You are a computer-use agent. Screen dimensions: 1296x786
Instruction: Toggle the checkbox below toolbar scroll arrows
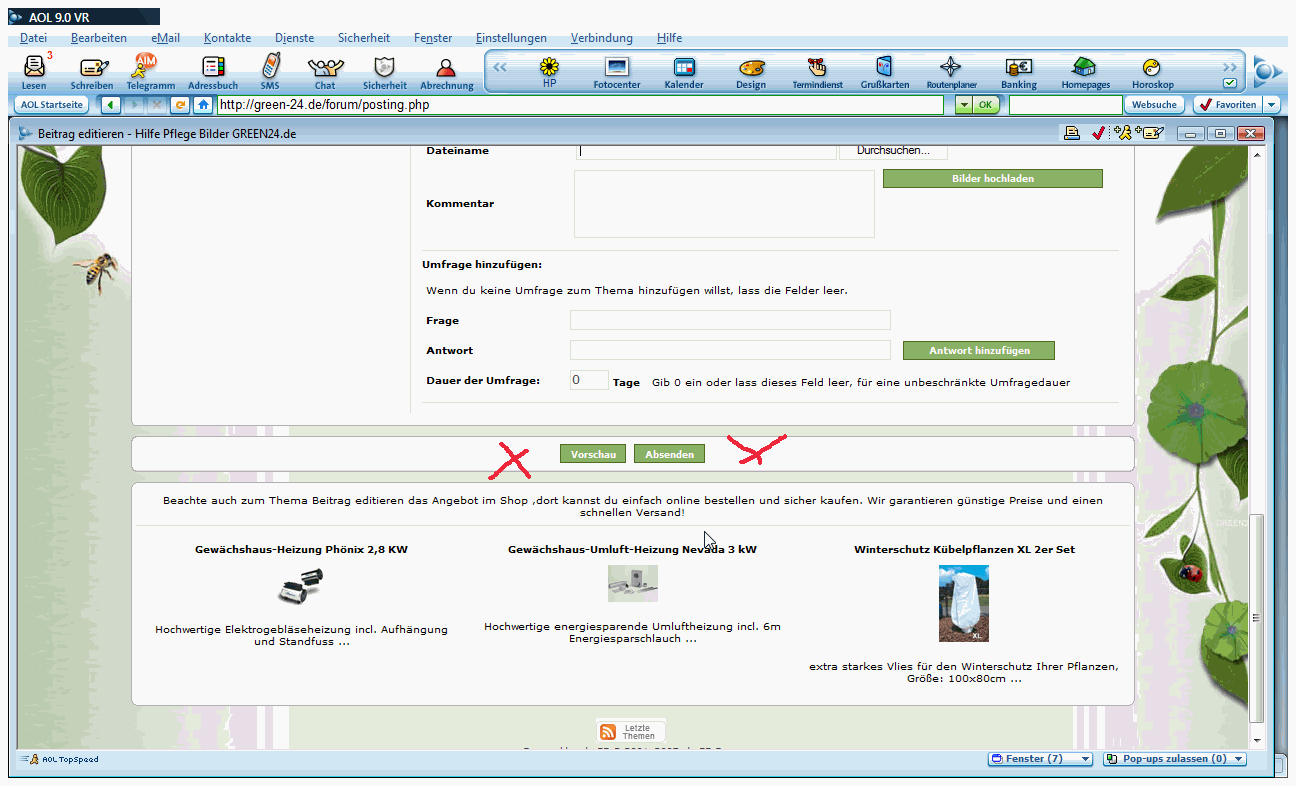(x=1230, y=83)
